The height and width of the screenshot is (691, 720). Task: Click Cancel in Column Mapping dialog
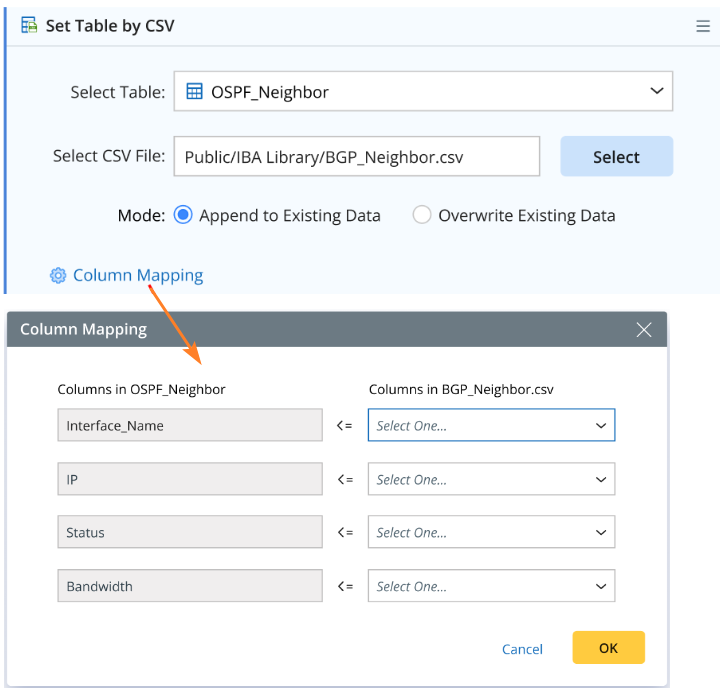[x=522, y=649]
